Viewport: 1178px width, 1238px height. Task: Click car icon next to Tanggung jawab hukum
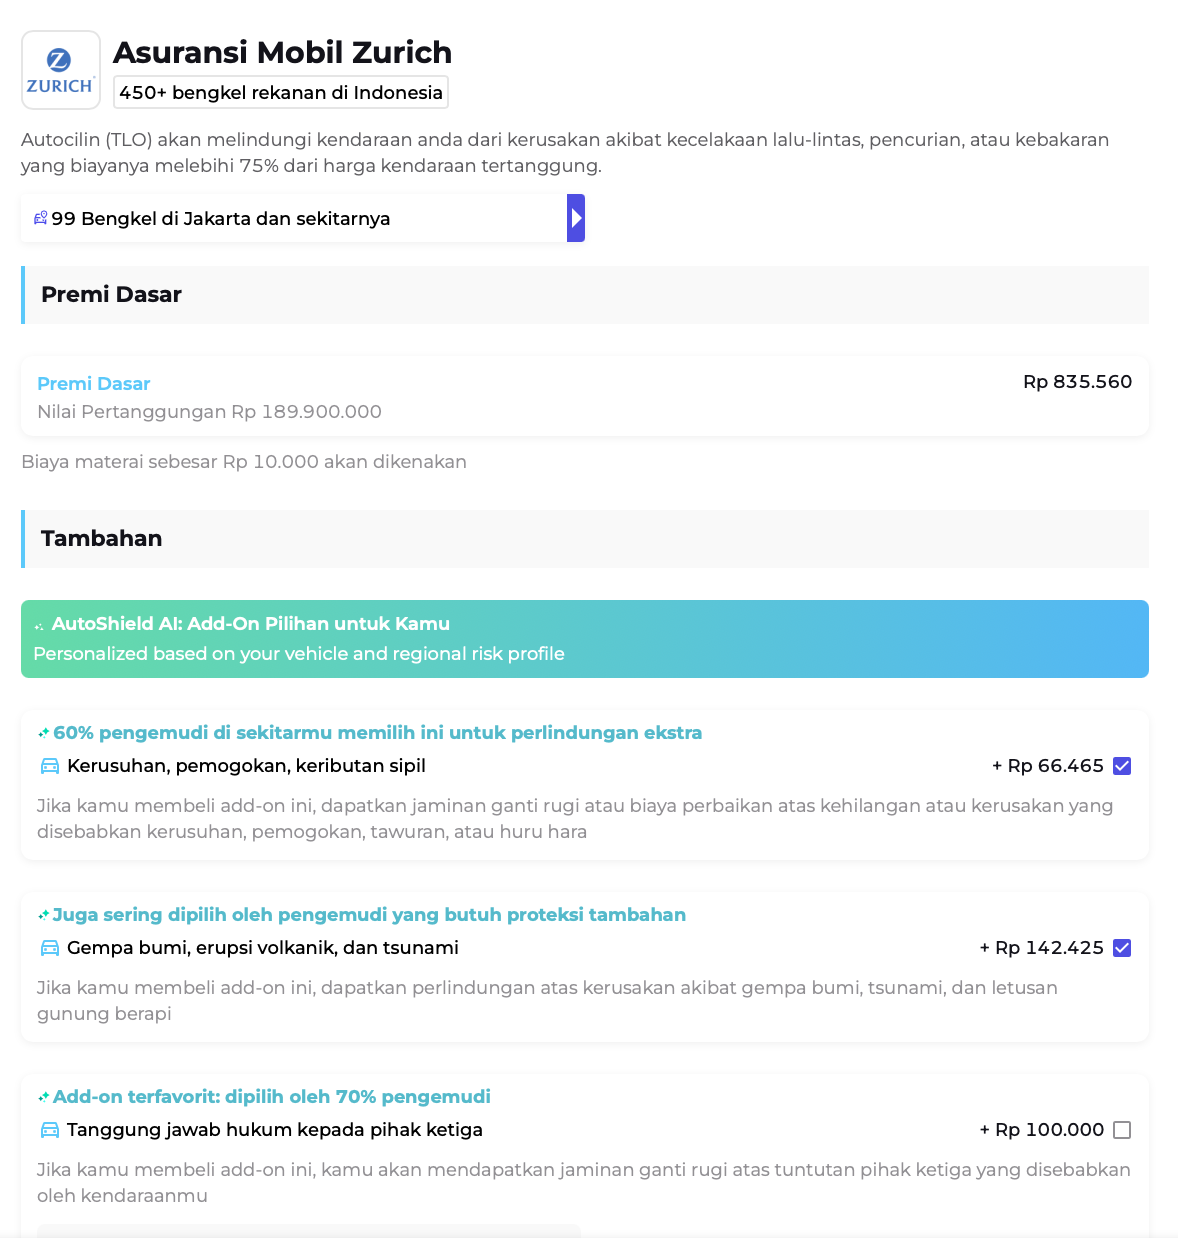[50, 1130]
